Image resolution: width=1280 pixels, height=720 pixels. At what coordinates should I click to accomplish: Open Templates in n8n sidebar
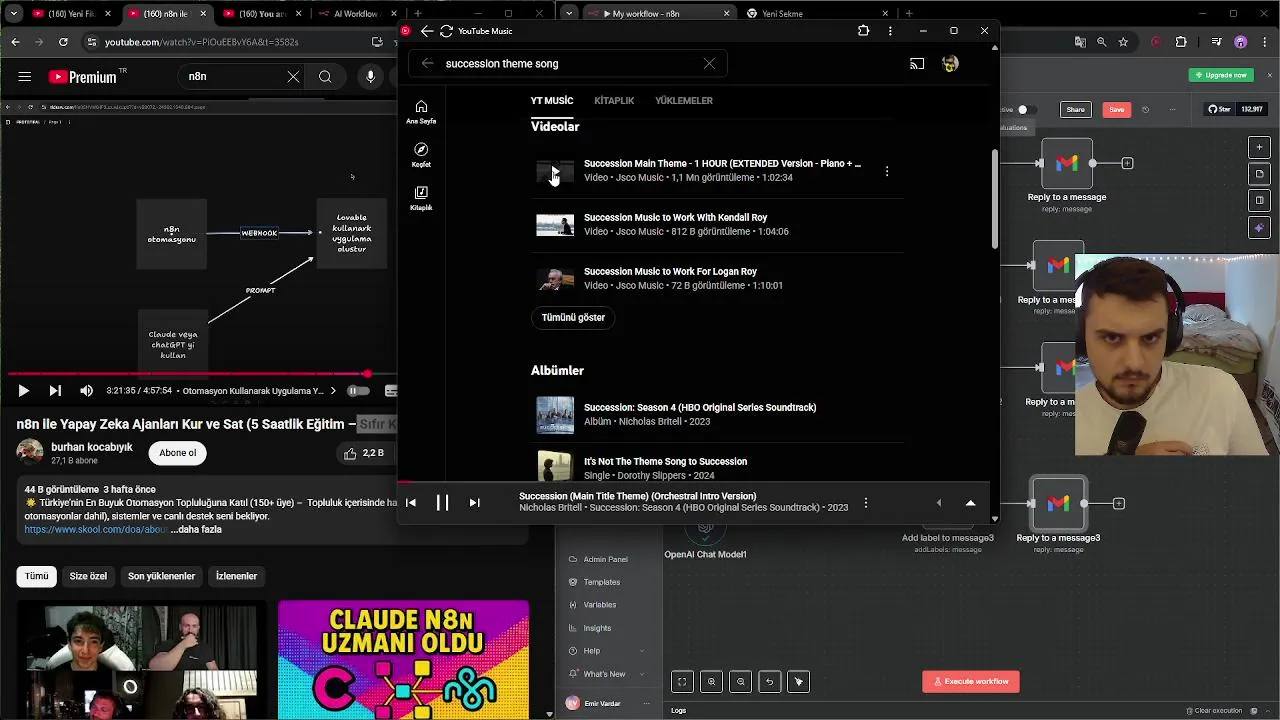(602, 582)
